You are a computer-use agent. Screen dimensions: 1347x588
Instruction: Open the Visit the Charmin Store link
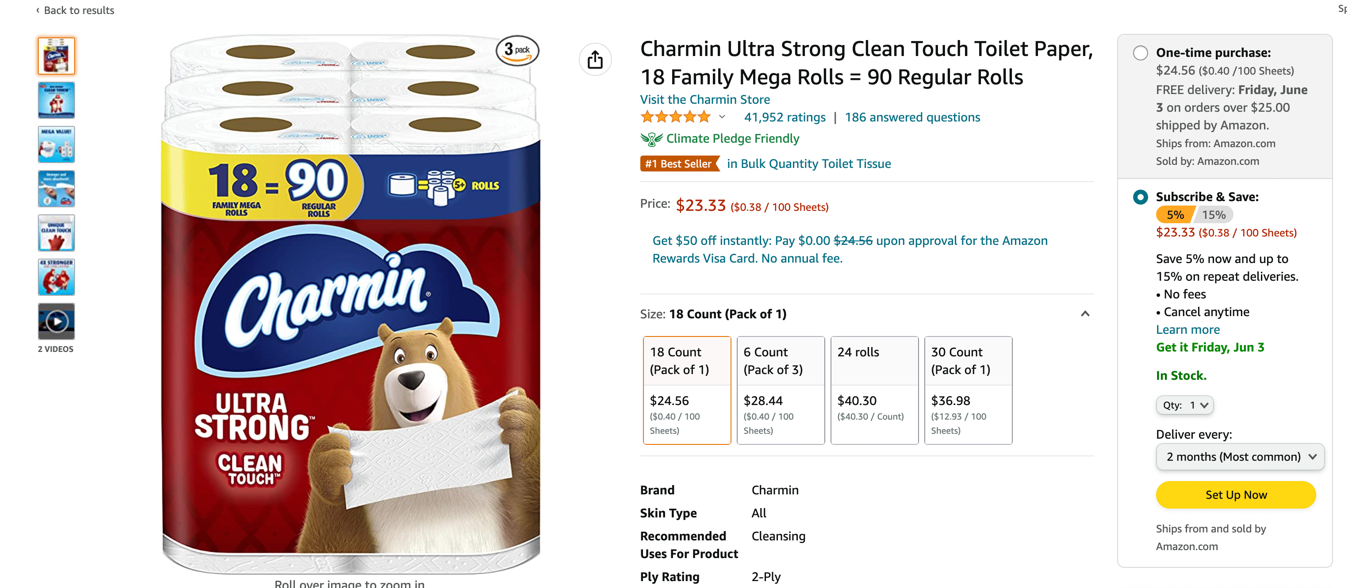tap(705, 100)
